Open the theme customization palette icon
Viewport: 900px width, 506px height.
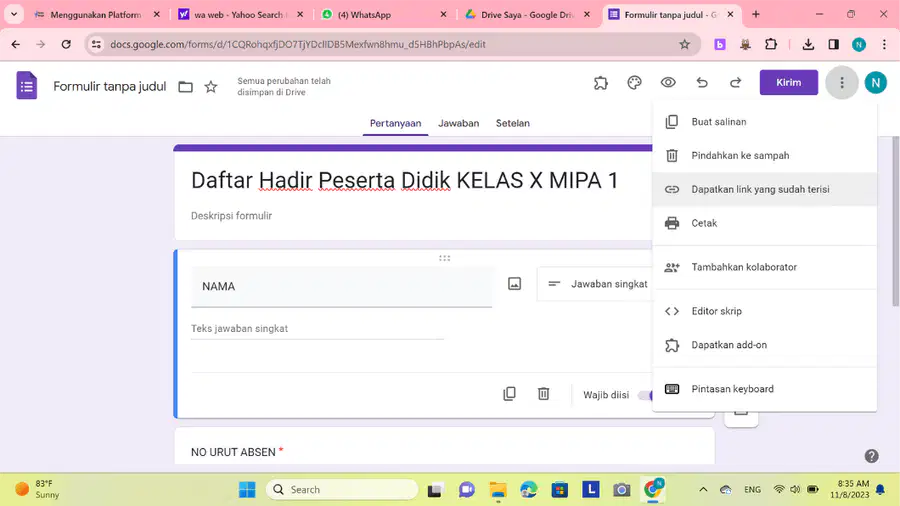634,83
